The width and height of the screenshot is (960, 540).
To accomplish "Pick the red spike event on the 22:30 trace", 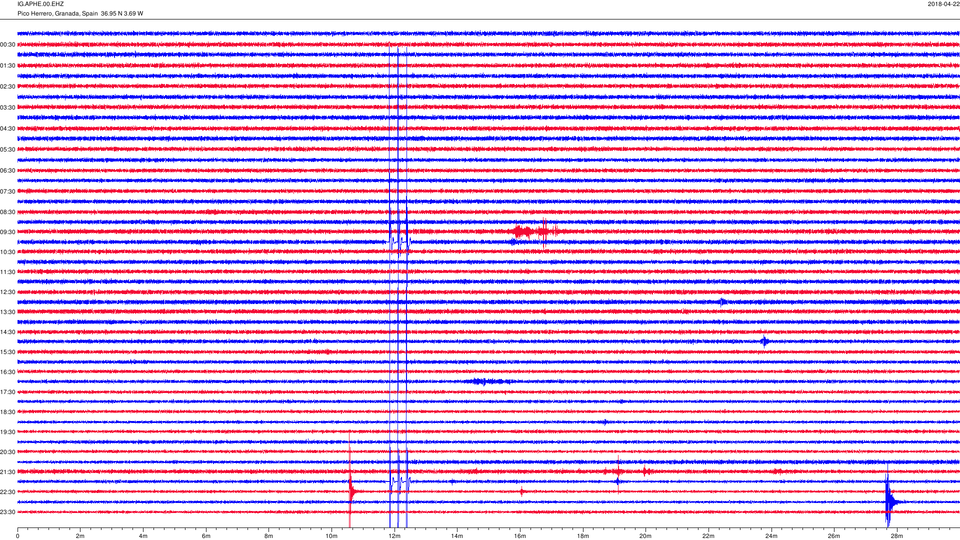I will [x=352, y=490].
